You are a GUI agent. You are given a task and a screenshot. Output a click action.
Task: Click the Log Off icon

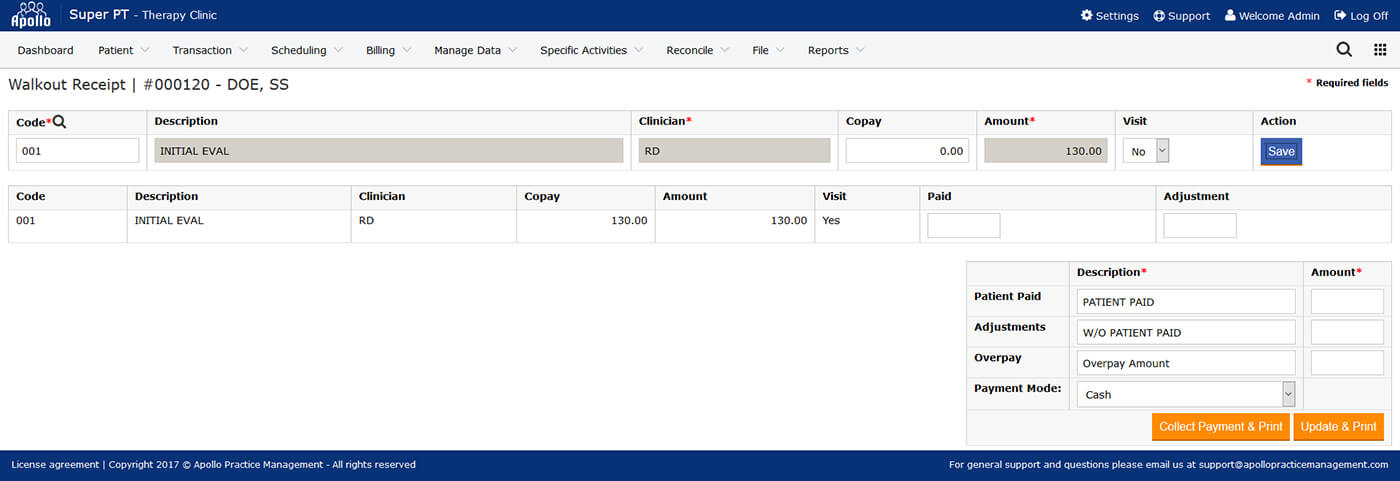point(1340,16)
